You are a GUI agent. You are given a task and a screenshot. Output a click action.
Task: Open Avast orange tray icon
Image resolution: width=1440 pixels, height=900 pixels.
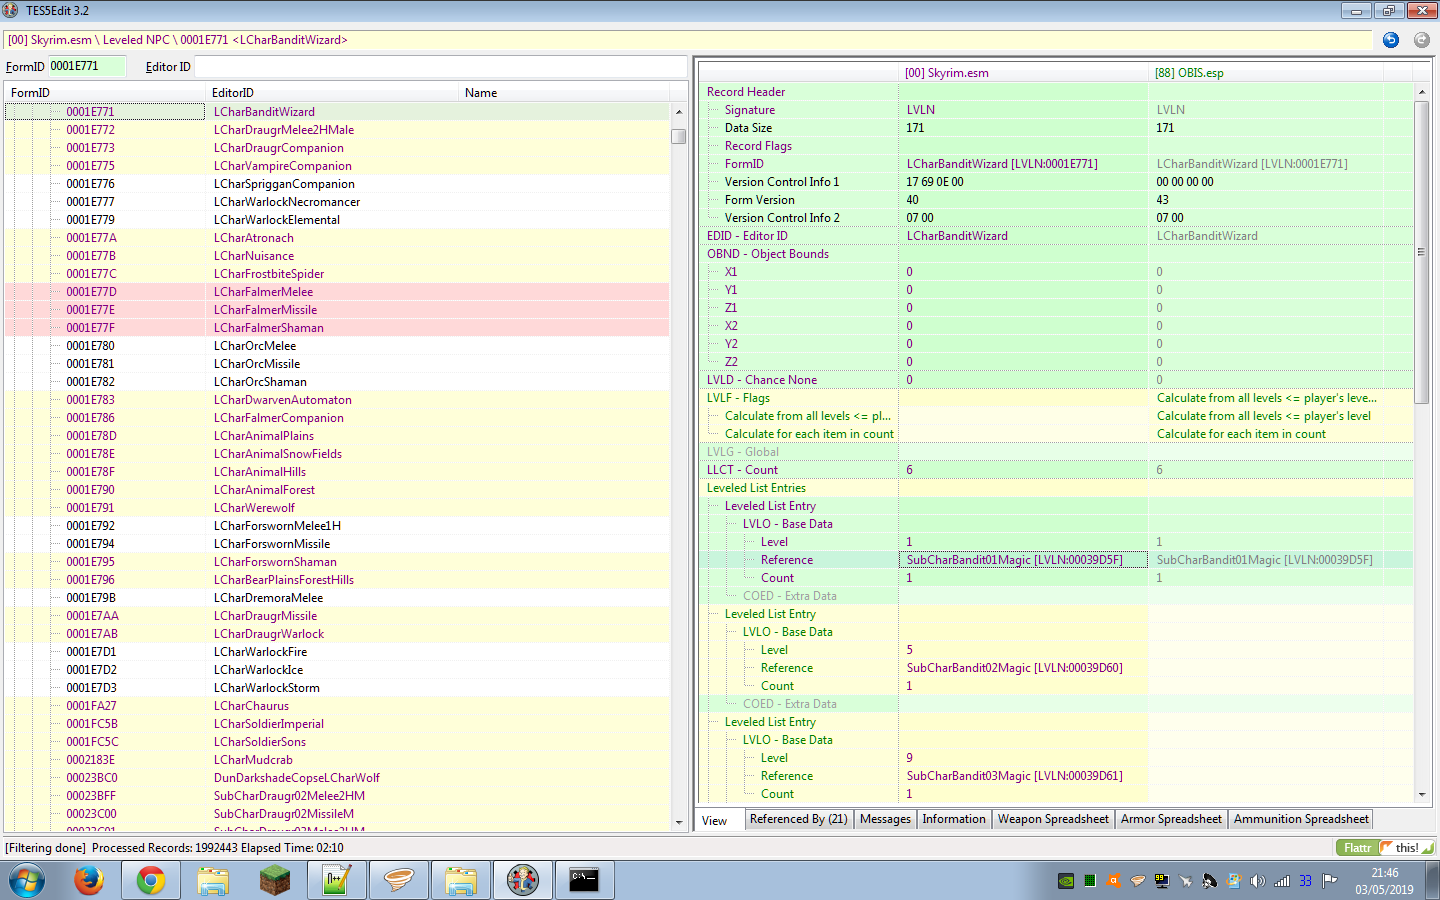(1114, 881)
